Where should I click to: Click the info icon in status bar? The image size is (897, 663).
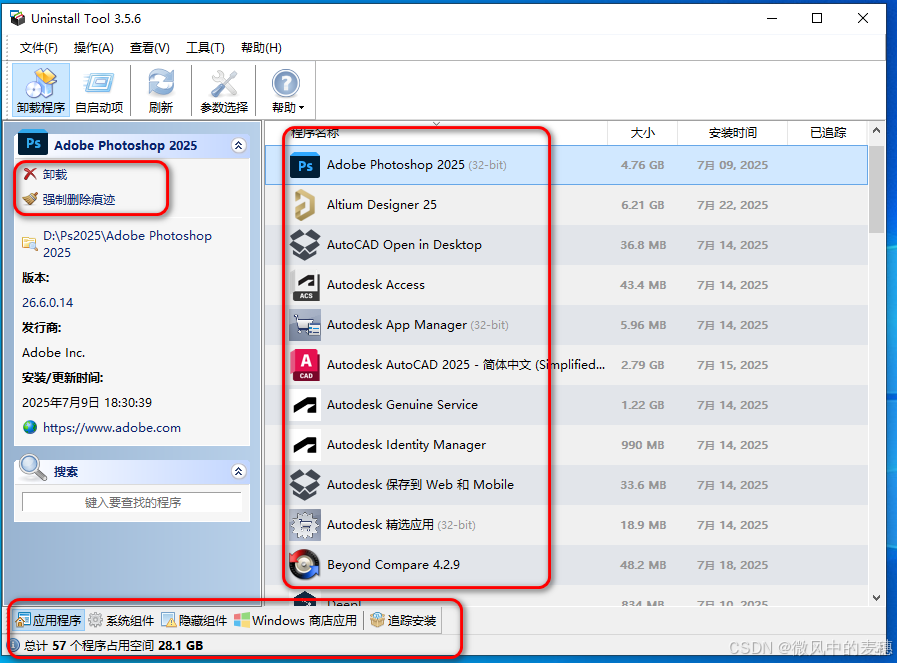click(15, 645)
